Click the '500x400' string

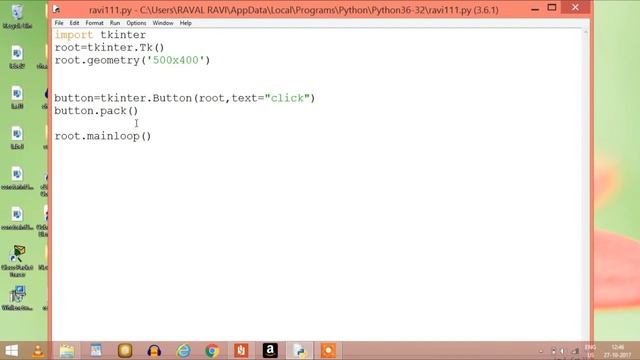click(175, 60)
